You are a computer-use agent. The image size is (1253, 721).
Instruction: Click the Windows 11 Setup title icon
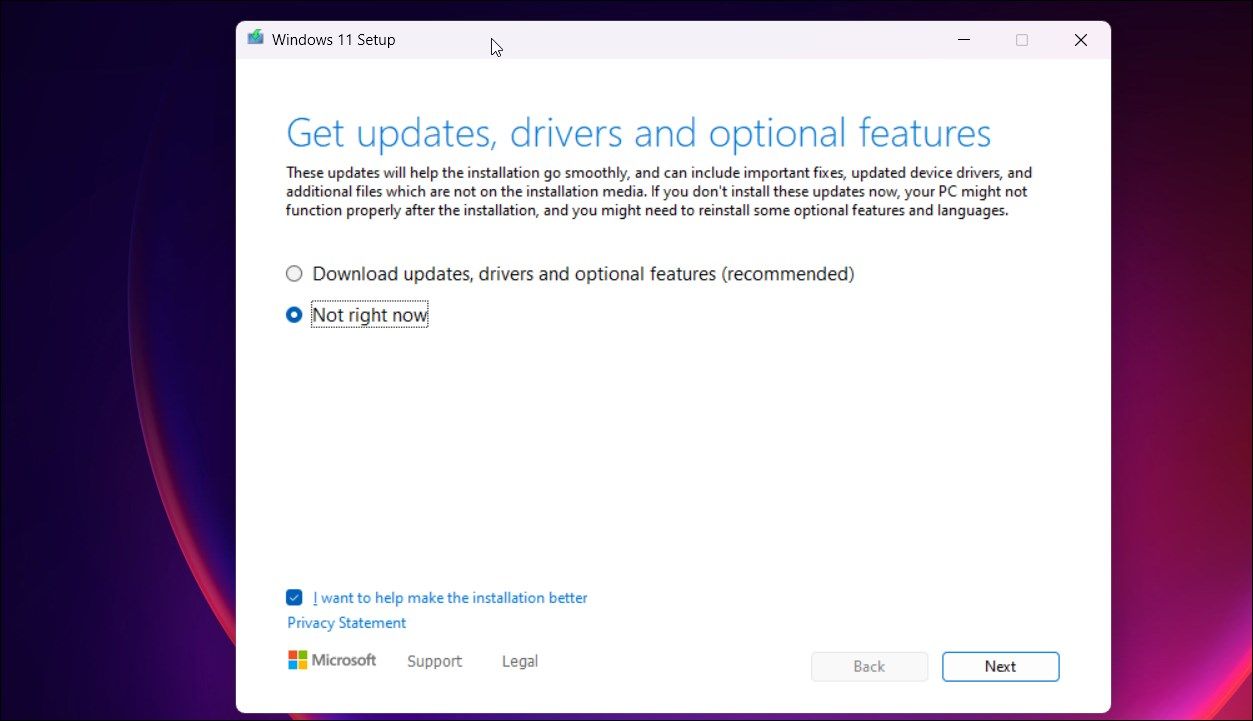(x=256, y=39)
